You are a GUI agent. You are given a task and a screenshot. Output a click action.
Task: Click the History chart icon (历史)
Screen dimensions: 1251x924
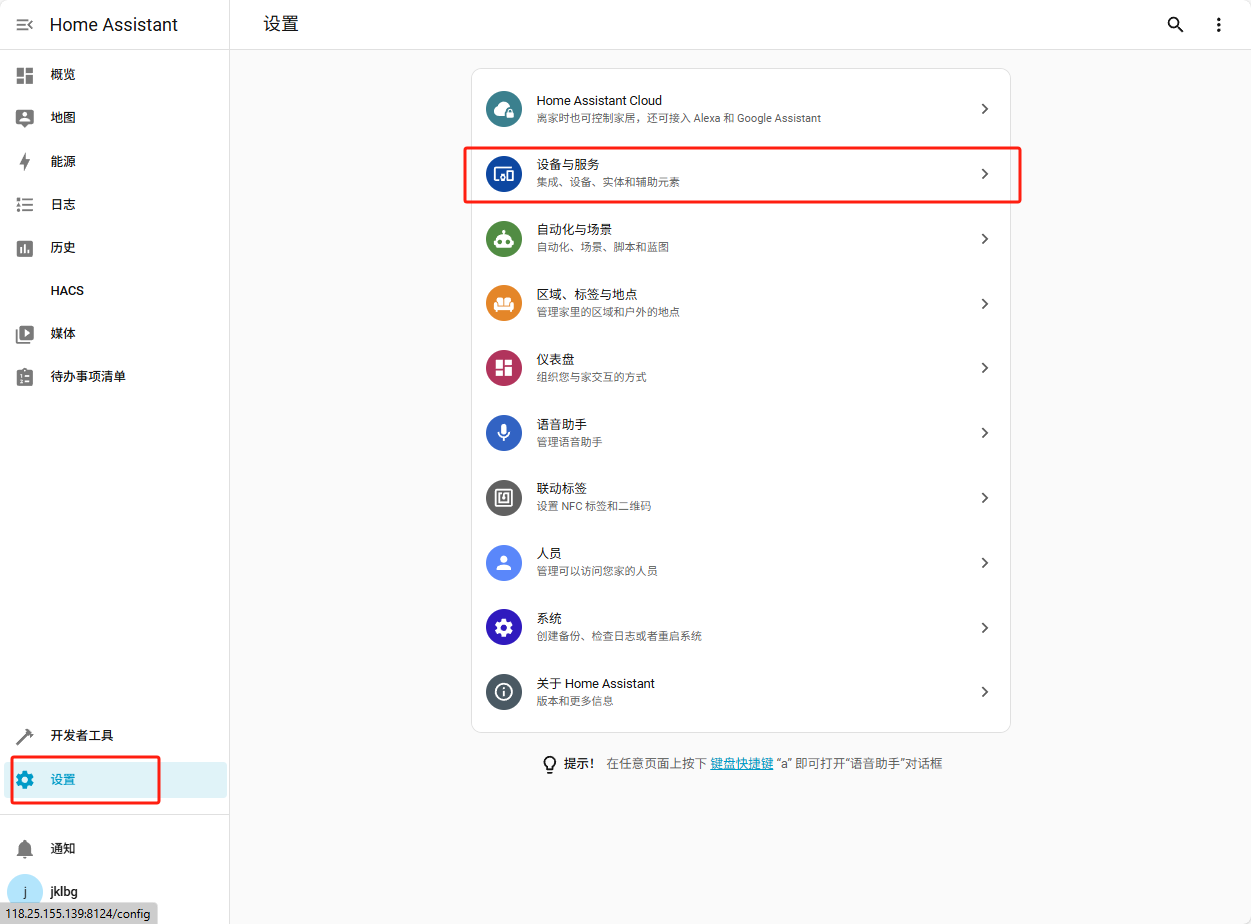click(25, 248)
